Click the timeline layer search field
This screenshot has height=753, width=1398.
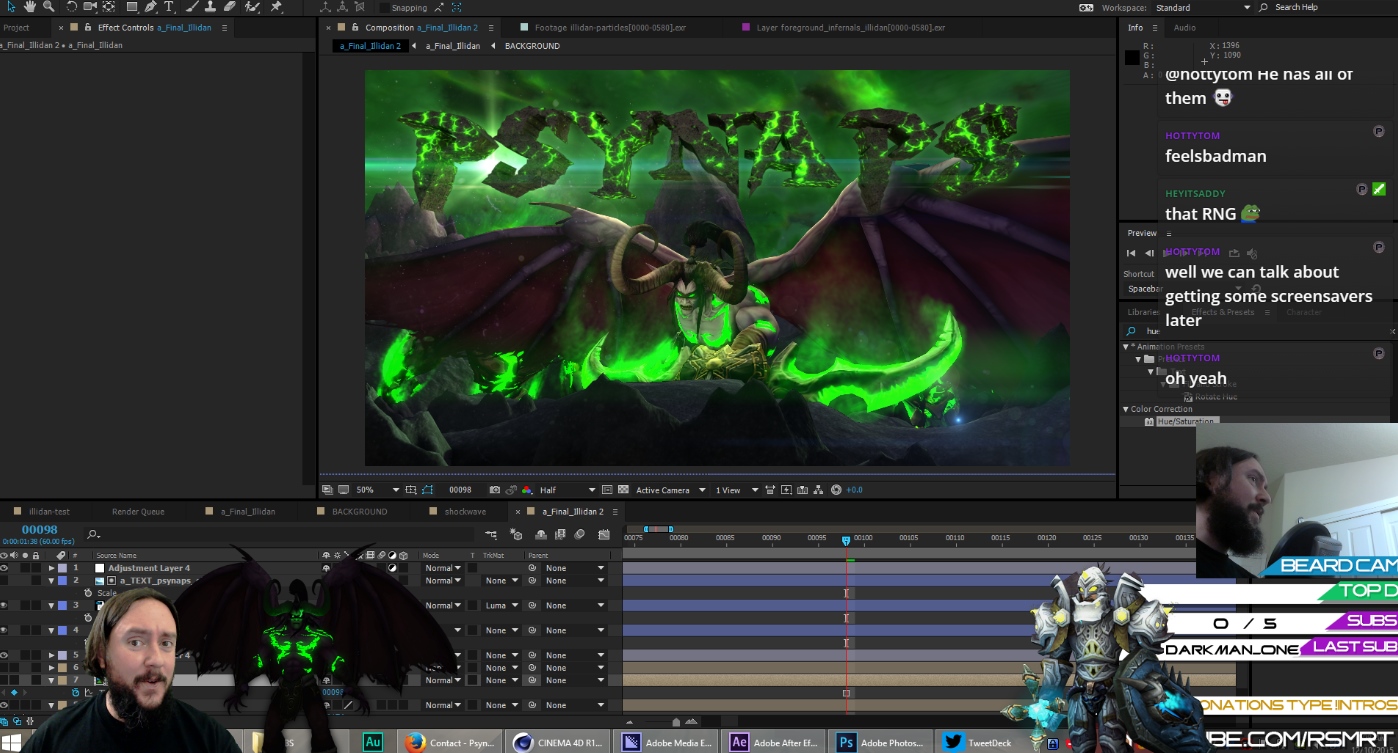pyautogui.click(x=280, y=534)
